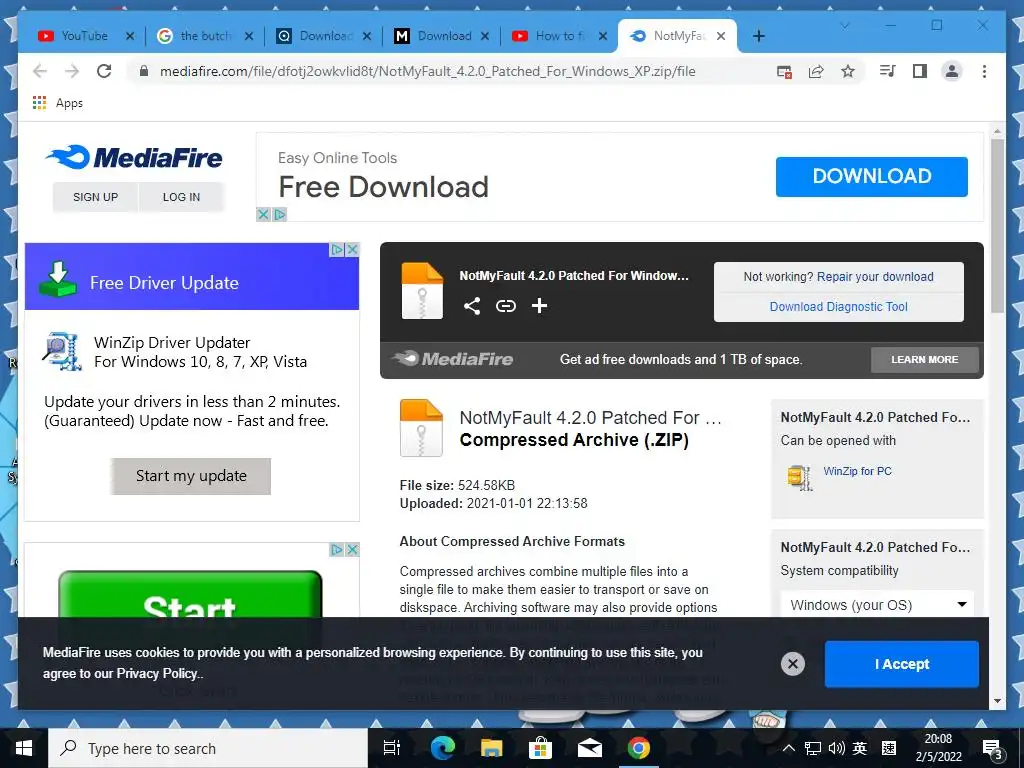This screenshot has width=1024, height=768.
Task: Open Mail app from taskbar
Action: (590, 748)
